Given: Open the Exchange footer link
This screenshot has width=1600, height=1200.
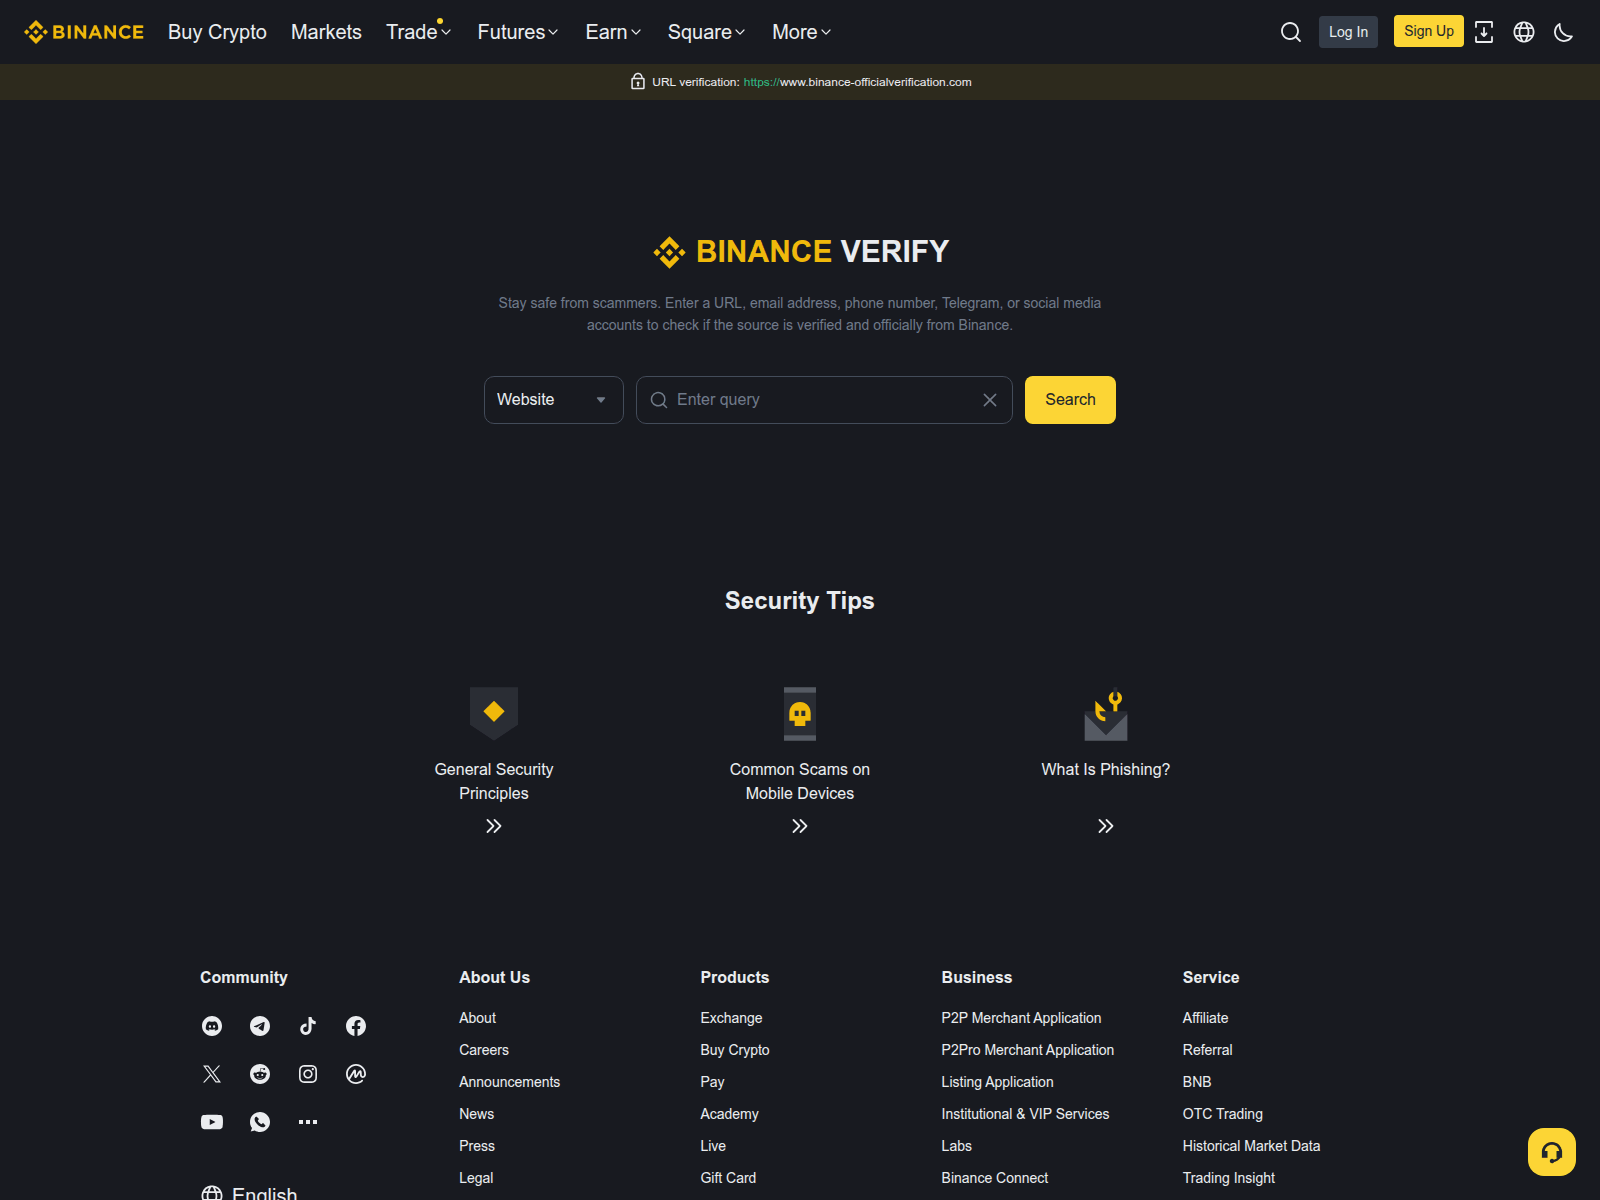Looking at the screenshot, I should coord(731,1018).
